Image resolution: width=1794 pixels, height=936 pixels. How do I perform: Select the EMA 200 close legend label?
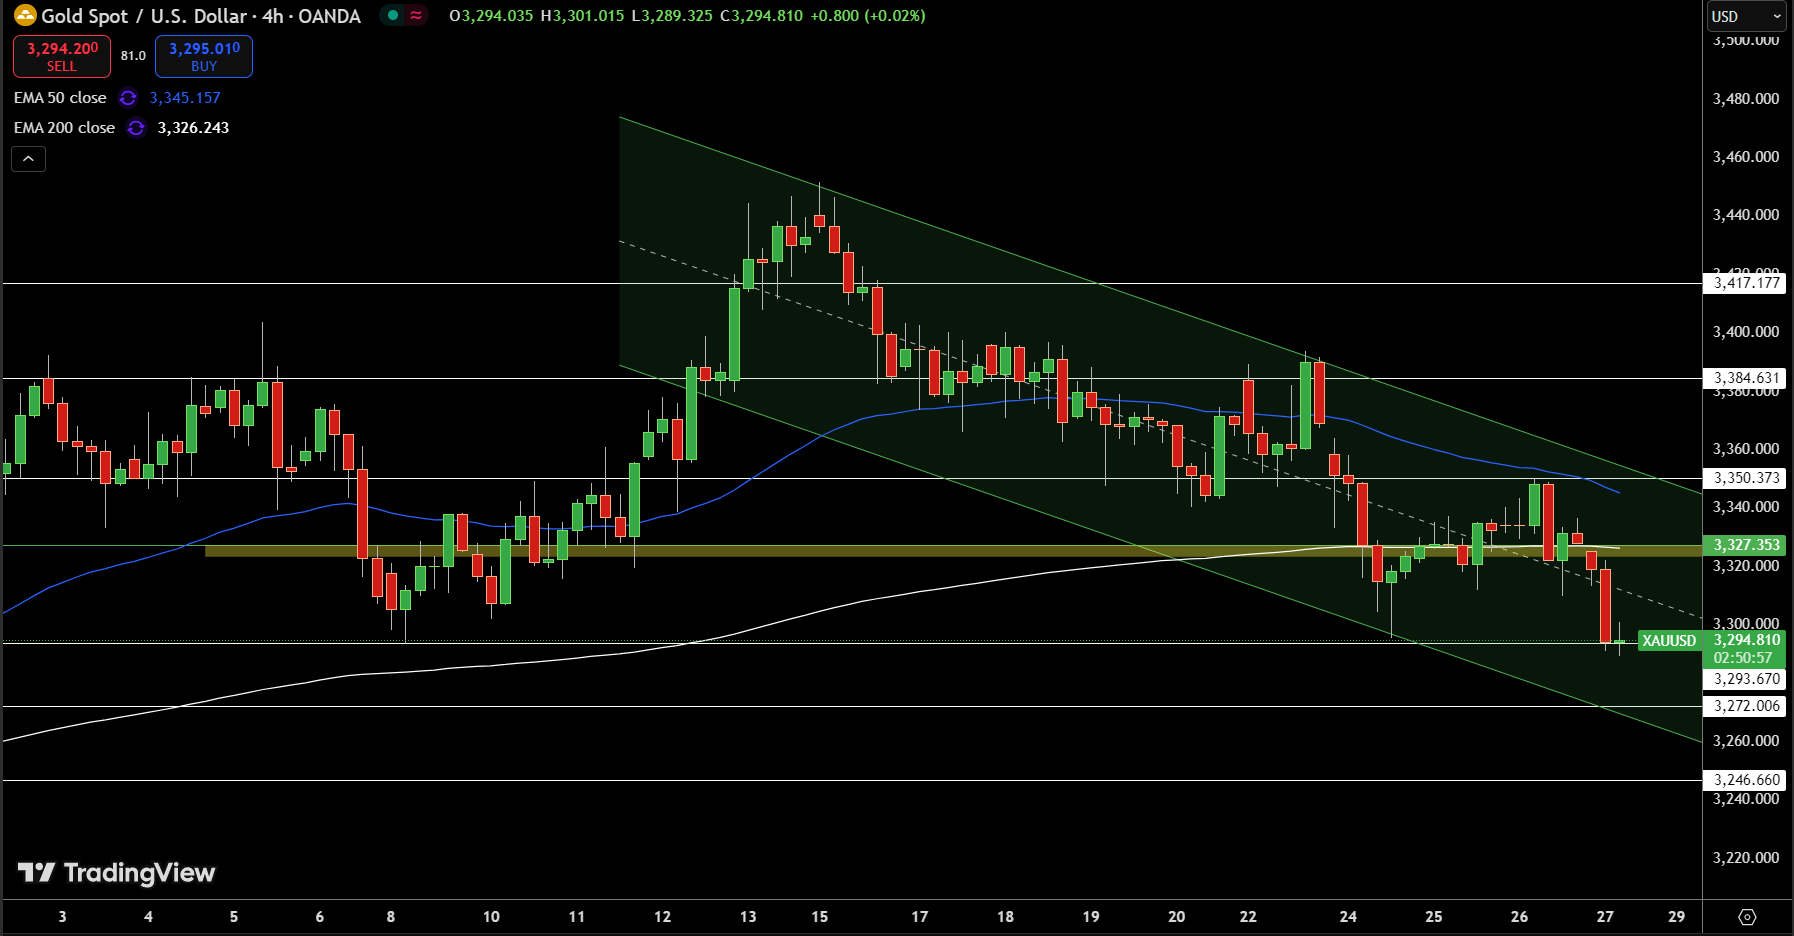pos(64,128)
